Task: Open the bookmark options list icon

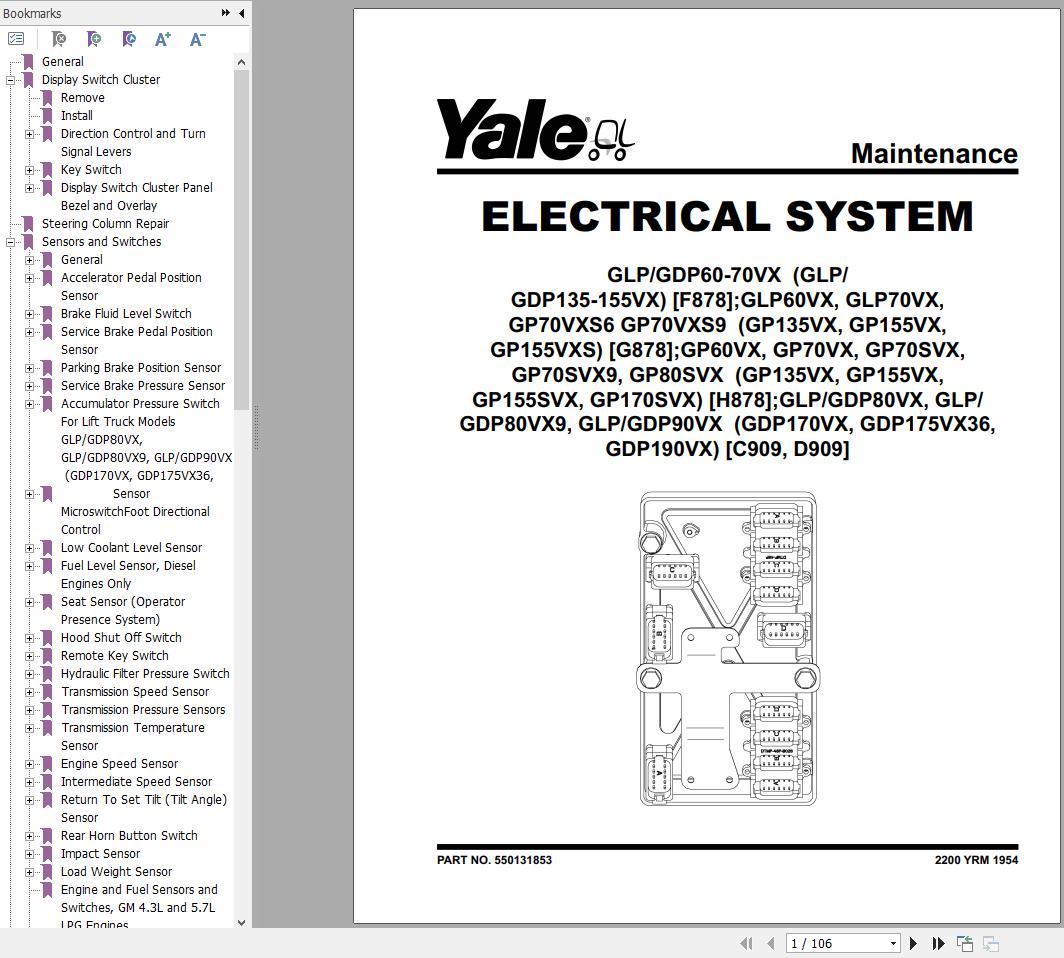Action: [x=16, y=39]
